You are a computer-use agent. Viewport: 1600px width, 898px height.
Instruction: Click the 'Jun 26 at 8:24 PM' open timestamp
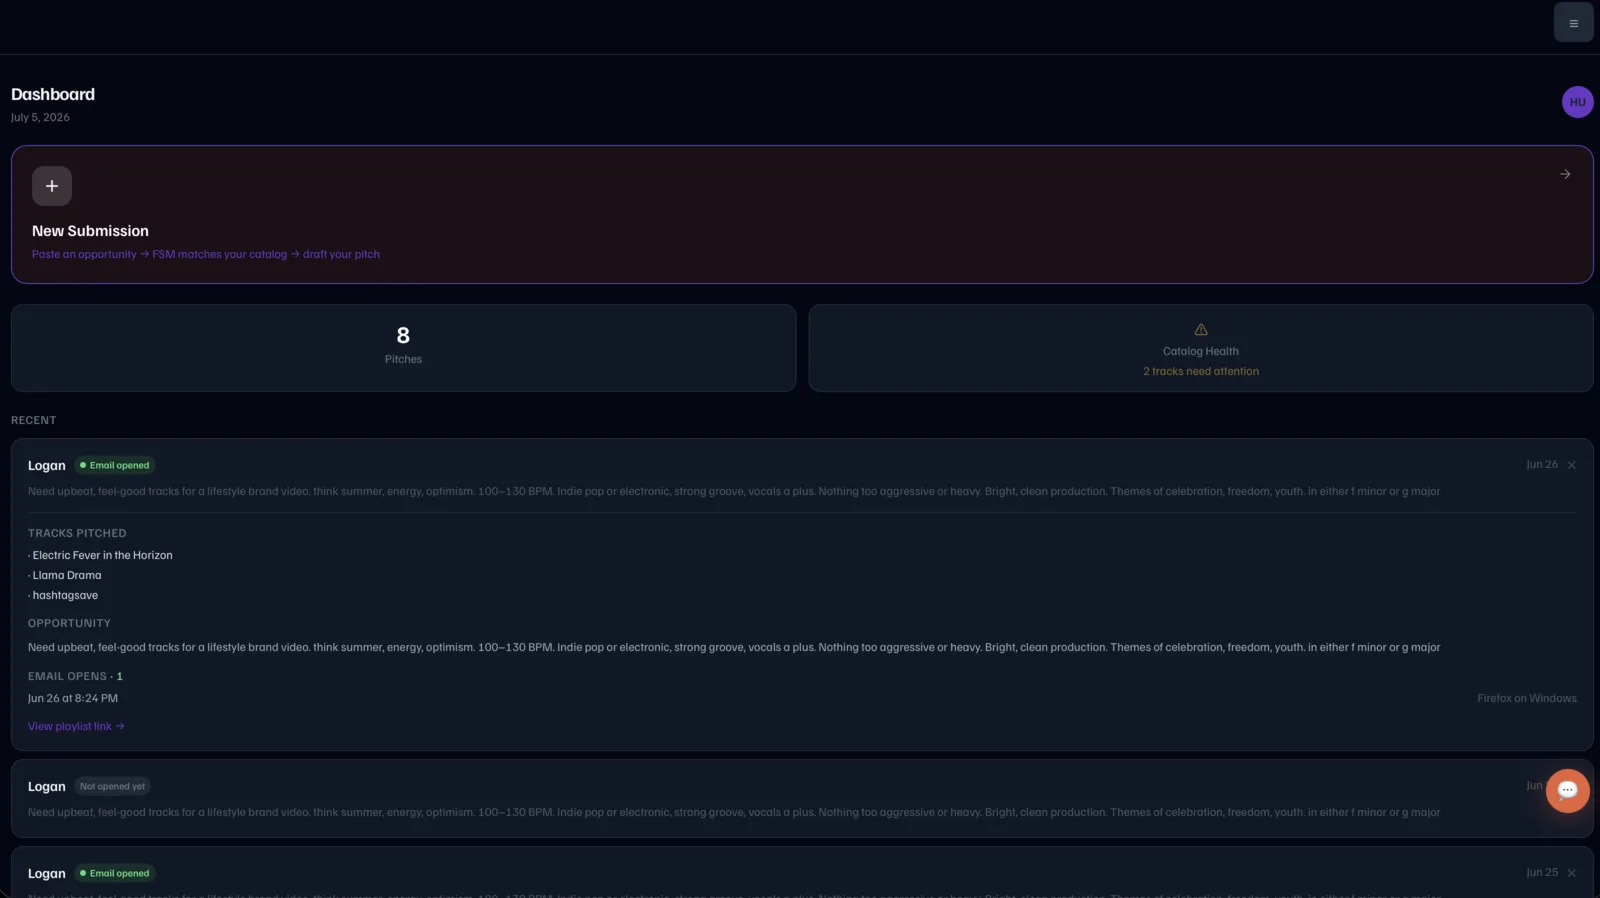[73, 698]
